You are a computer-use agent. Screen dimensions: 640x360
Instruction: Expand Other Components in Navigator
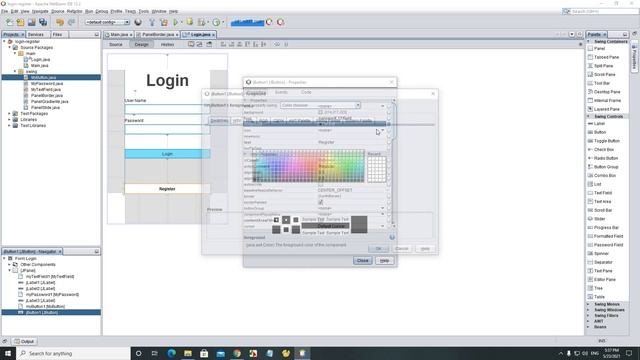(x=9, y=264)
